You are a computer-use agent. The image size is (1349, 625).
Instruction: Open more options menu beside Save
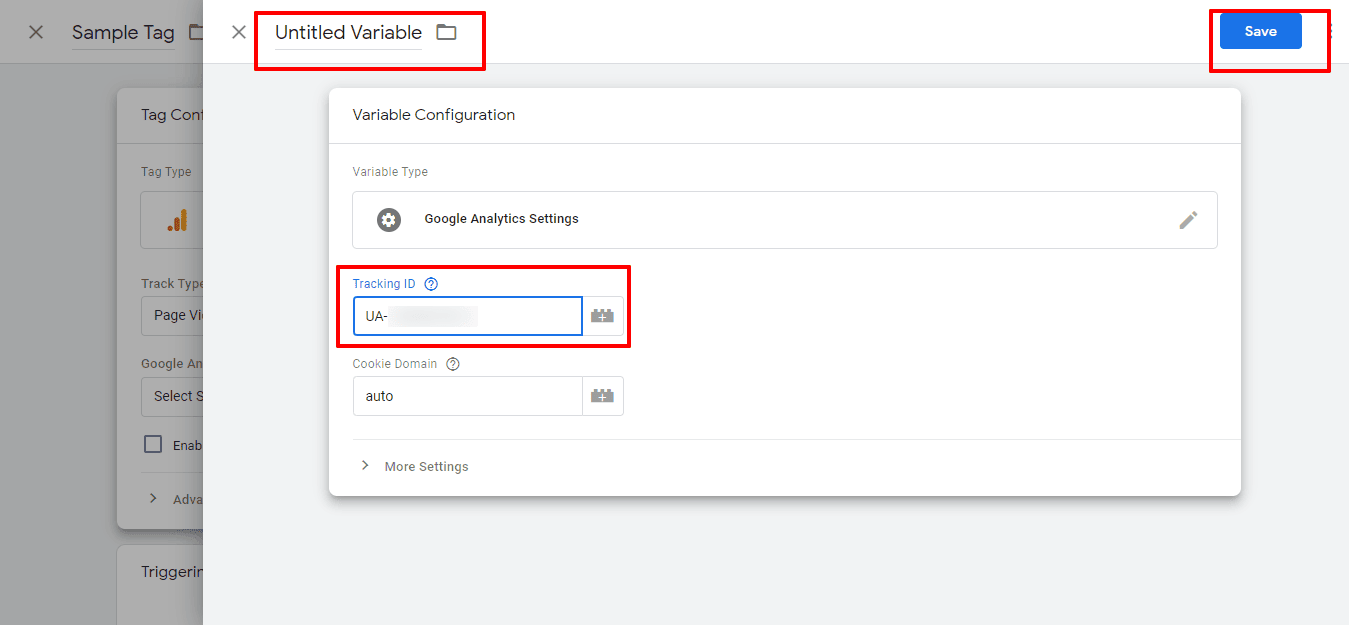pyautogui.click(x=1332, y=31)
